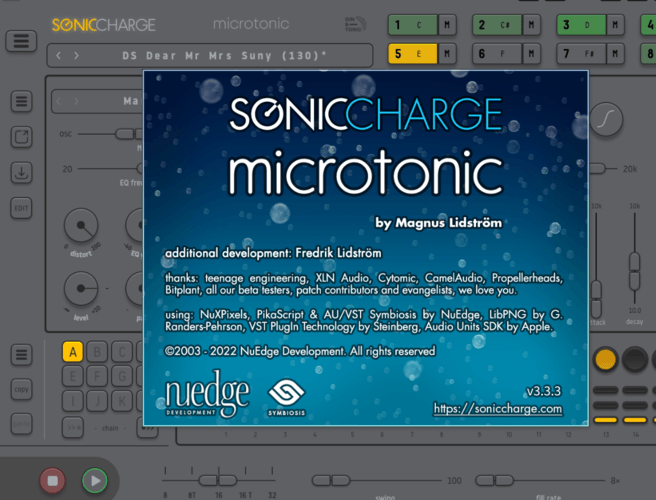Image resolution: width=656 pixels, height=500 pixels.
Task: Mute drum channel 3
Action: click(x=615, y=25)
